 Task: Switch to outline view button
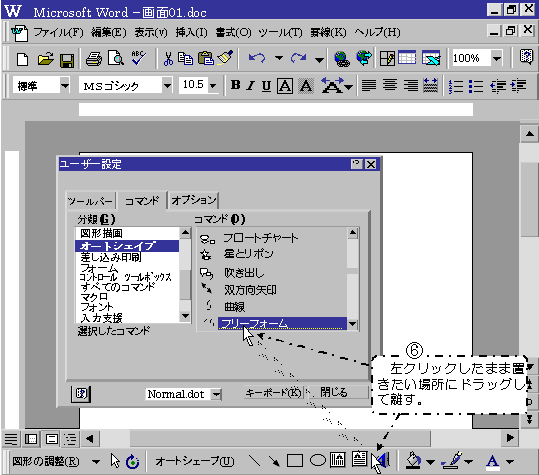point(70,439)
